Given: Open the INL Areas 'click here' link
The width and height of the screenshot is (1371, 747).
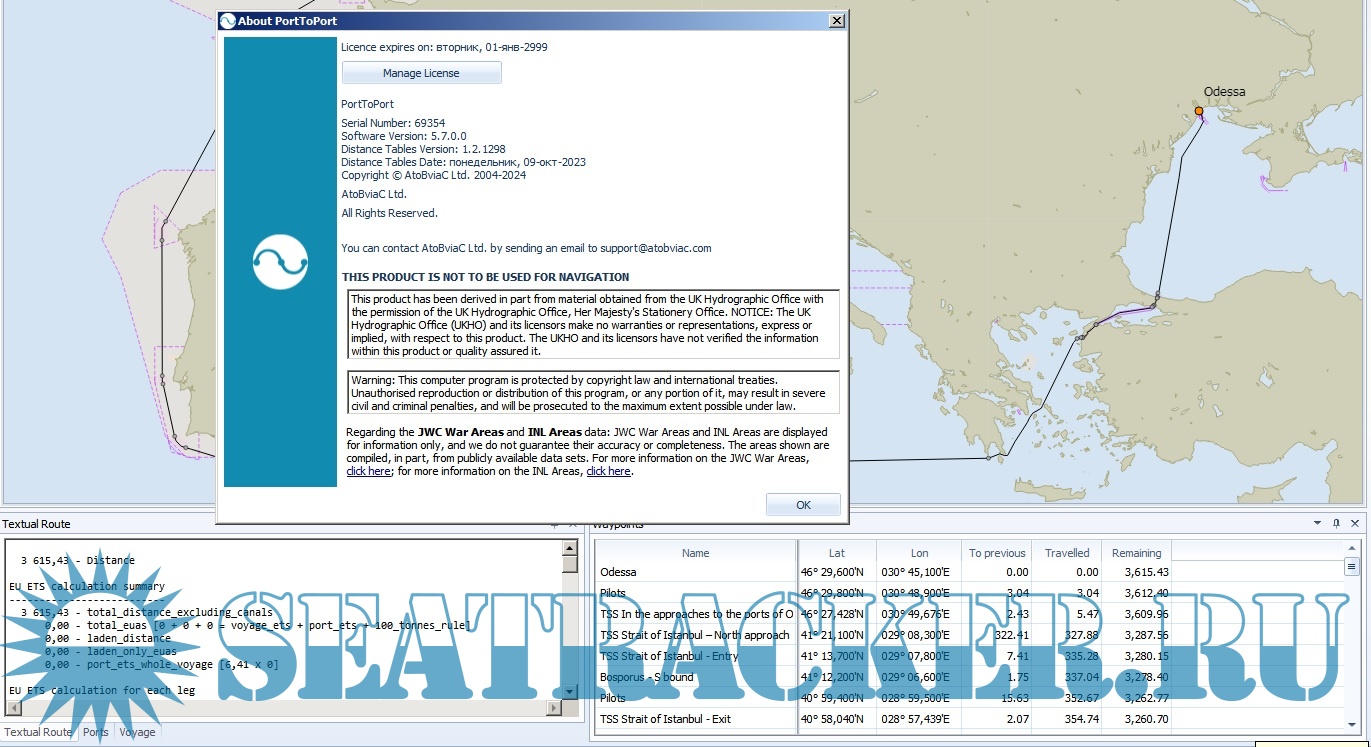Looking at the screenshot, I should (608, 470).
